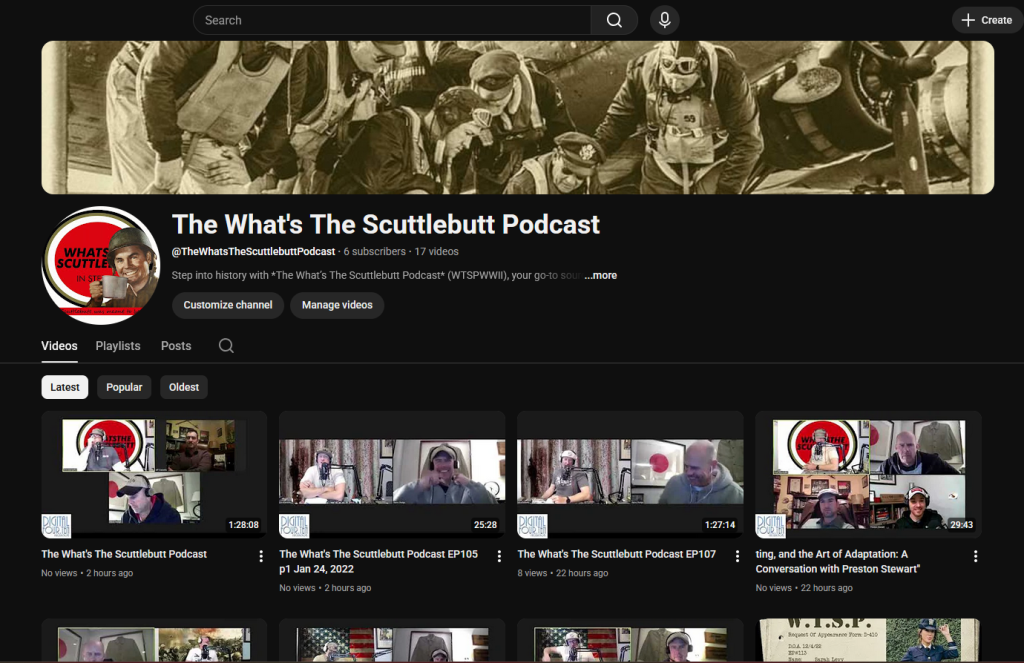Open the channel tab search icon

226,346
